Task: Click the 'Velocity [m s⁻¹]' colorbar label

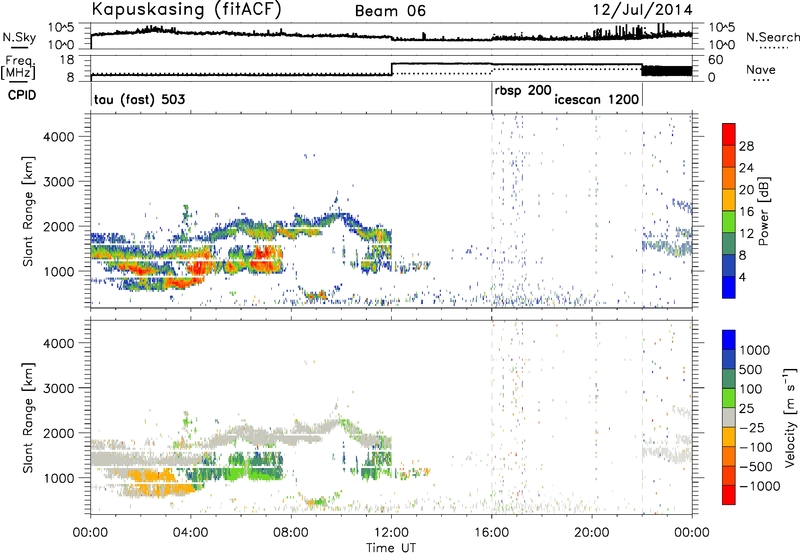Action: [790, 417]
